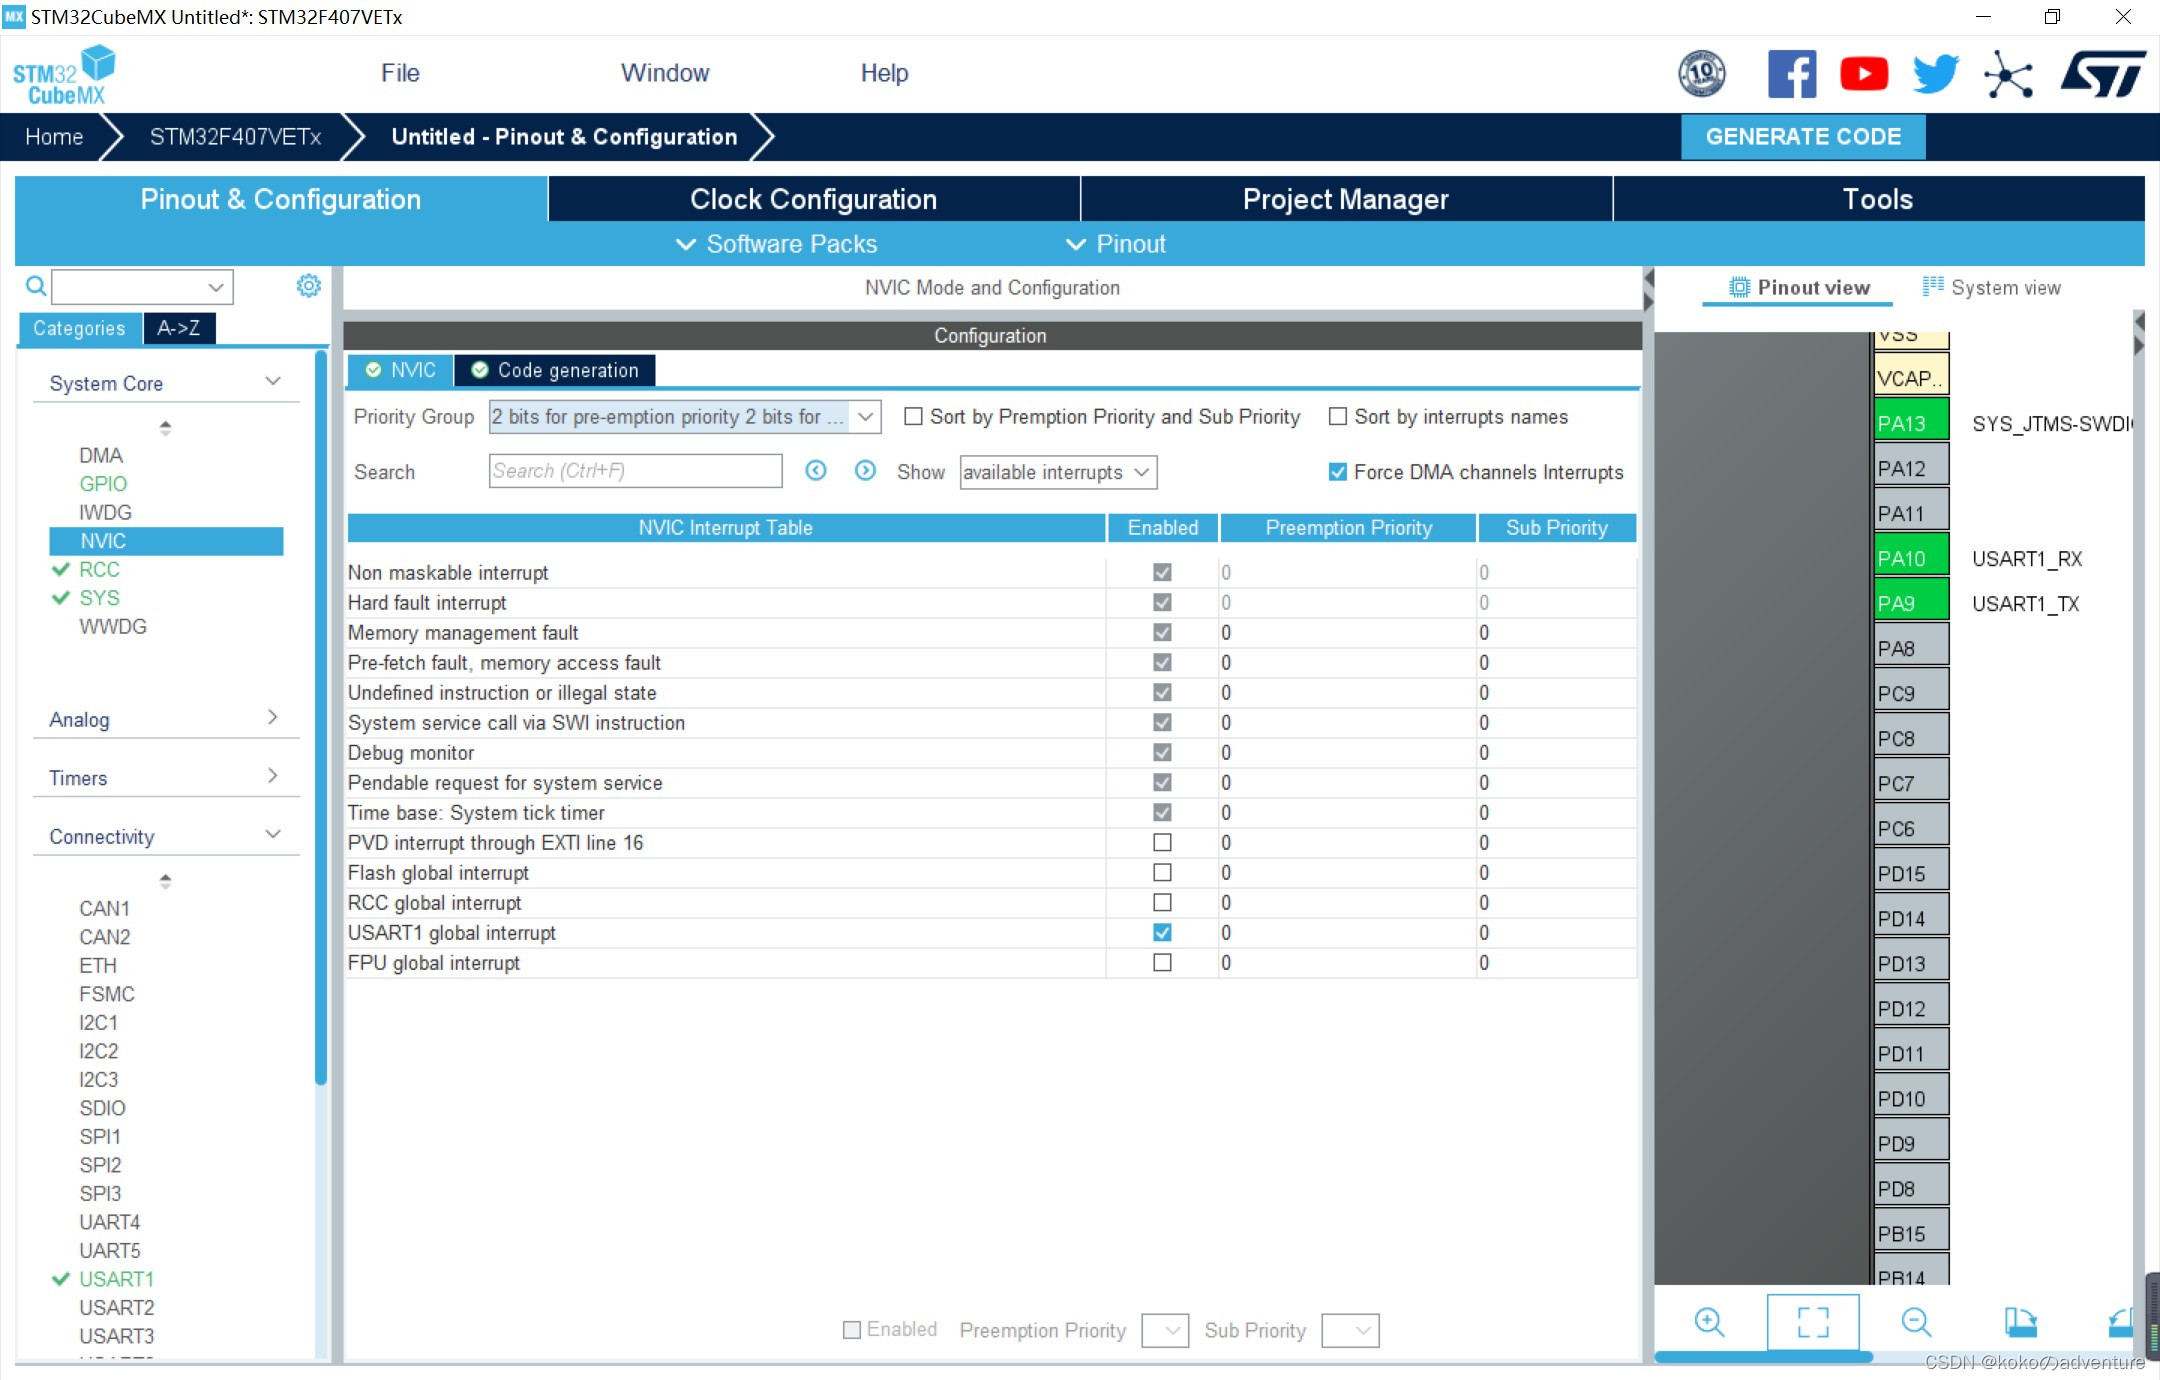
Task: Click the zoom out magnifier icon
Action: coord(1915,1322)
